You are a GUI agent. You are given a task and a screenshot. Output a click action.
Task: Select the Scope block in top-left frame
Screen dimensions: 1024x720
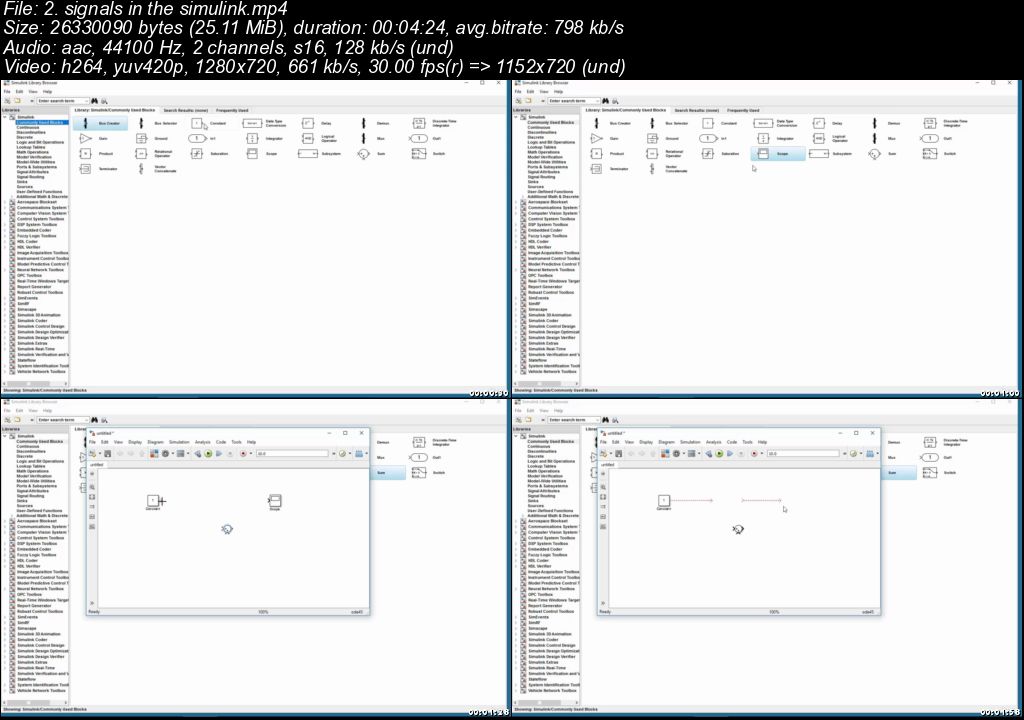tap(261, 154)
